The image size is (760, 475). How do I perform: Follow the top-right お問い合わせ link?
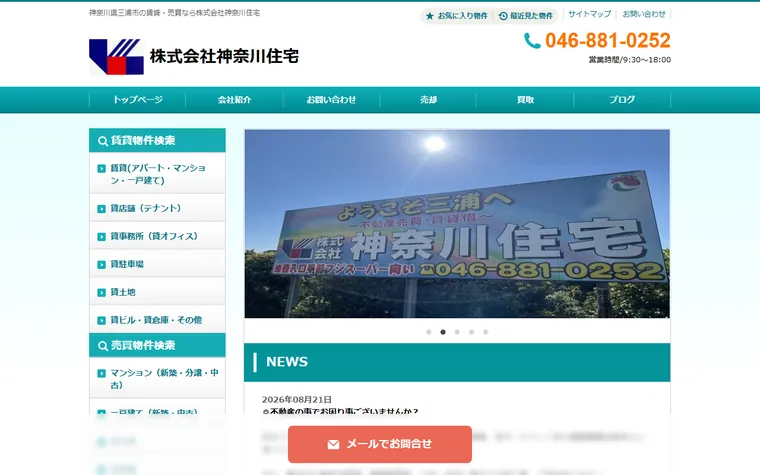644,14
